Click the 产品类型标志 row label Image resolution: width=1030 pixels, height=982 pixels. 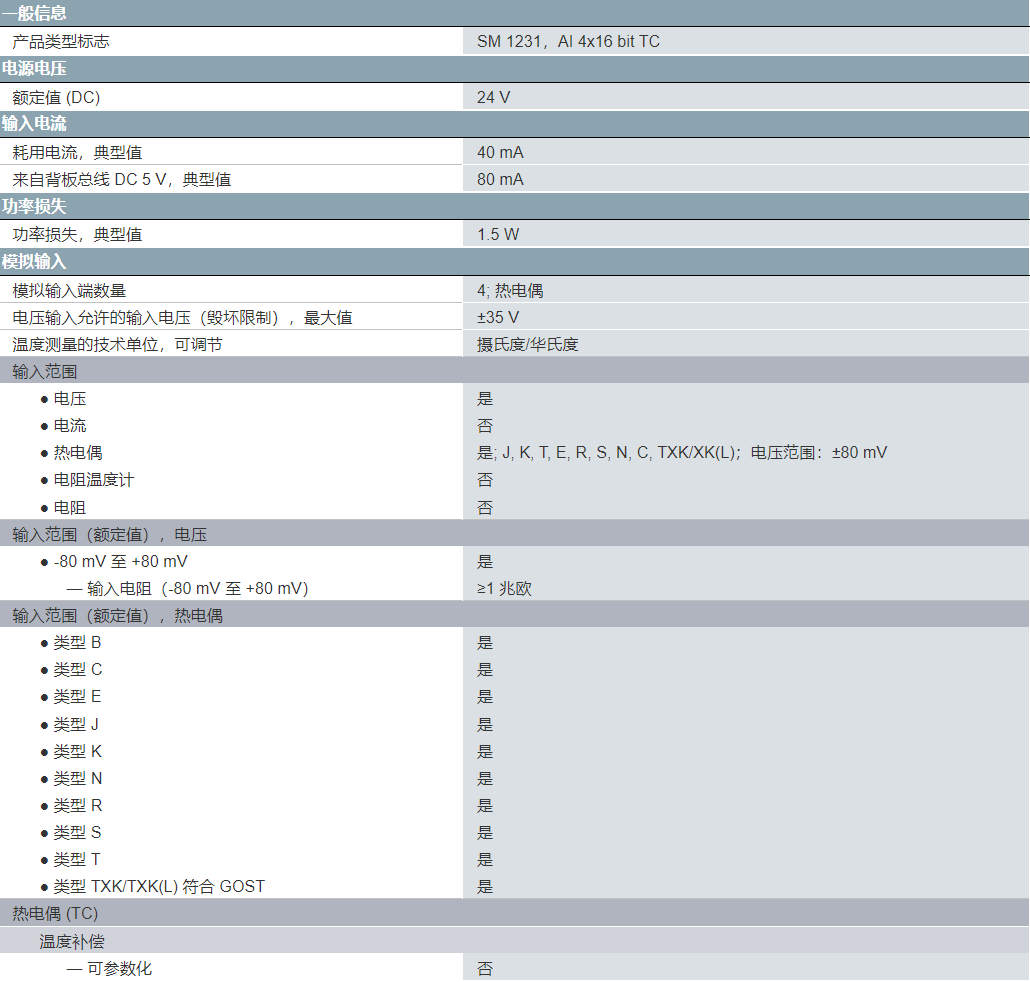click(61, 41)
